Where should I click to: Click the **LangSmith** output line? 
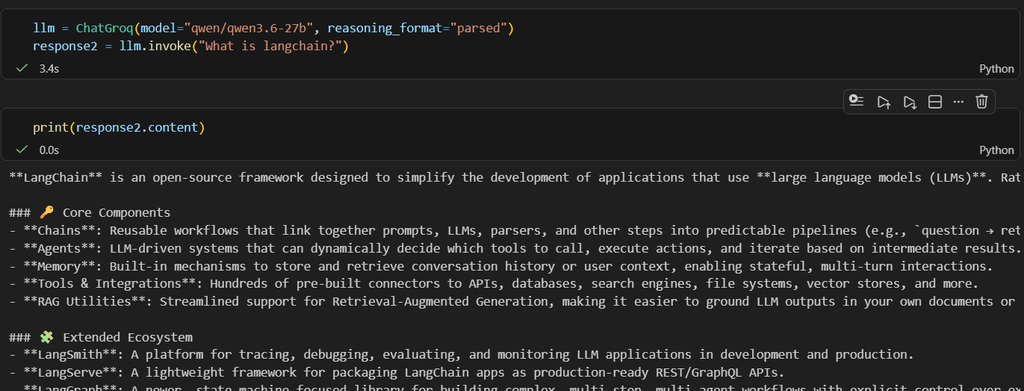tap(461, 355)
